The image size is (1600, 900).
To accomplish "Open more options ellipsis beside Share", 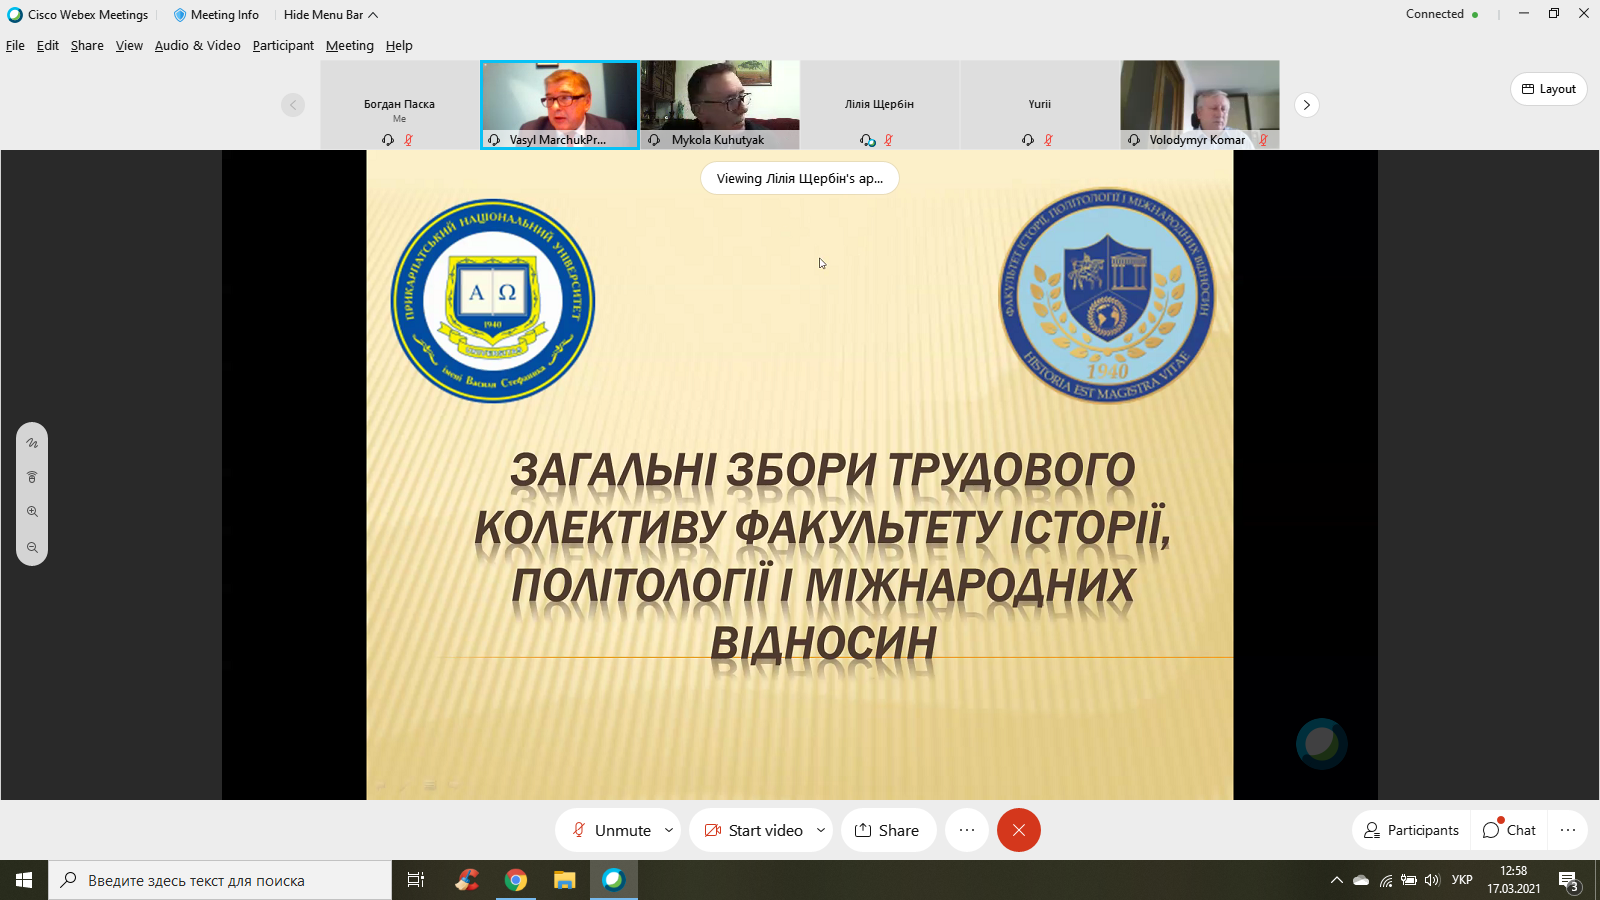I will [x=966, y=830].
